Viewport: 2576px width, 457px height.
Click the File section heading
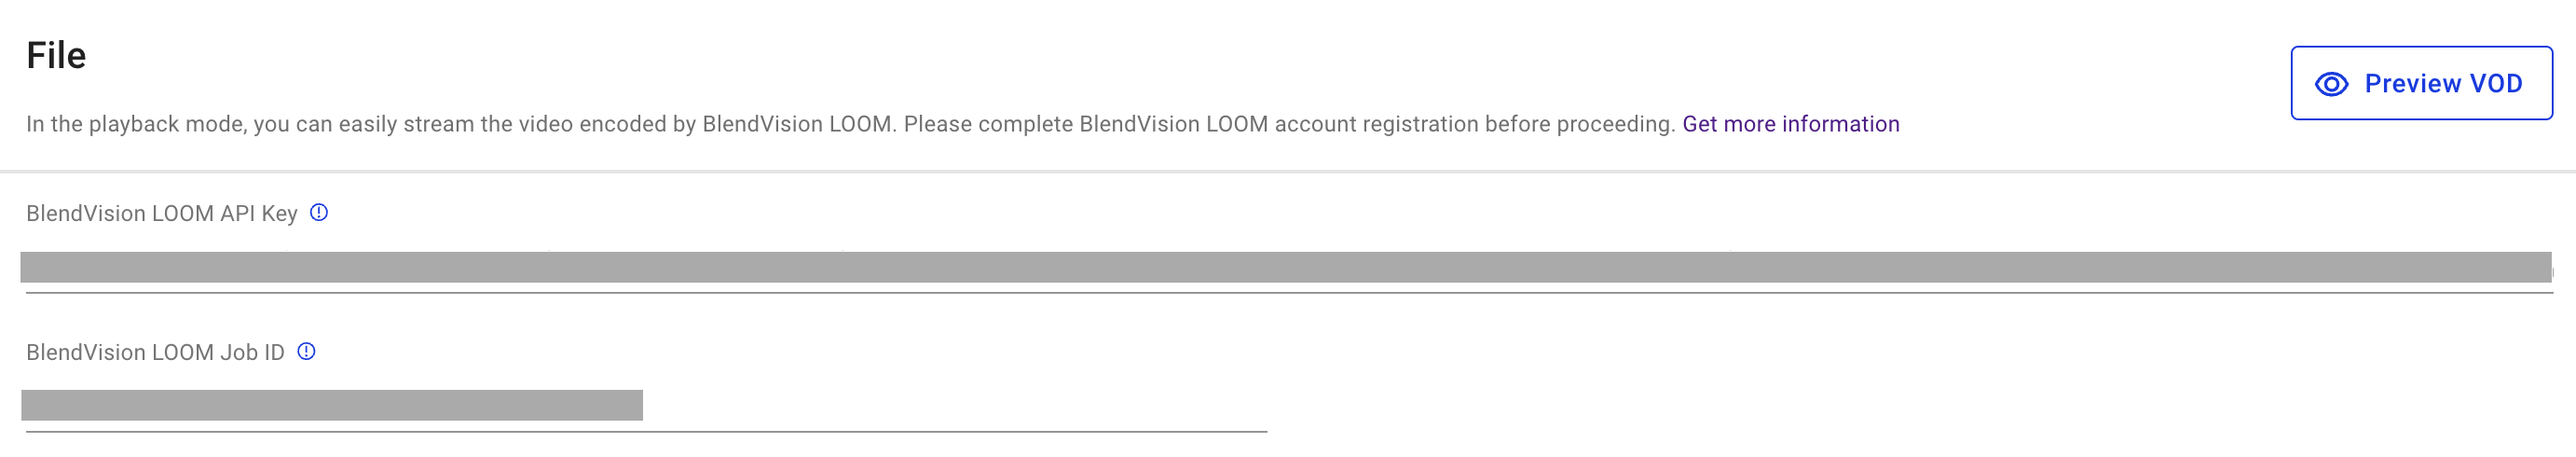[56, 55]
